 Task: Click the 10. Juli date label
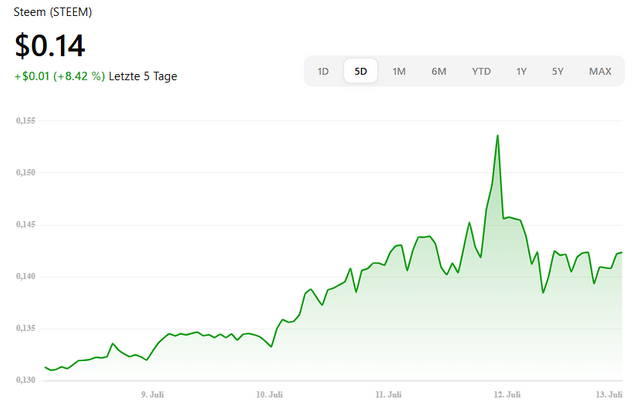coord(269,395)
